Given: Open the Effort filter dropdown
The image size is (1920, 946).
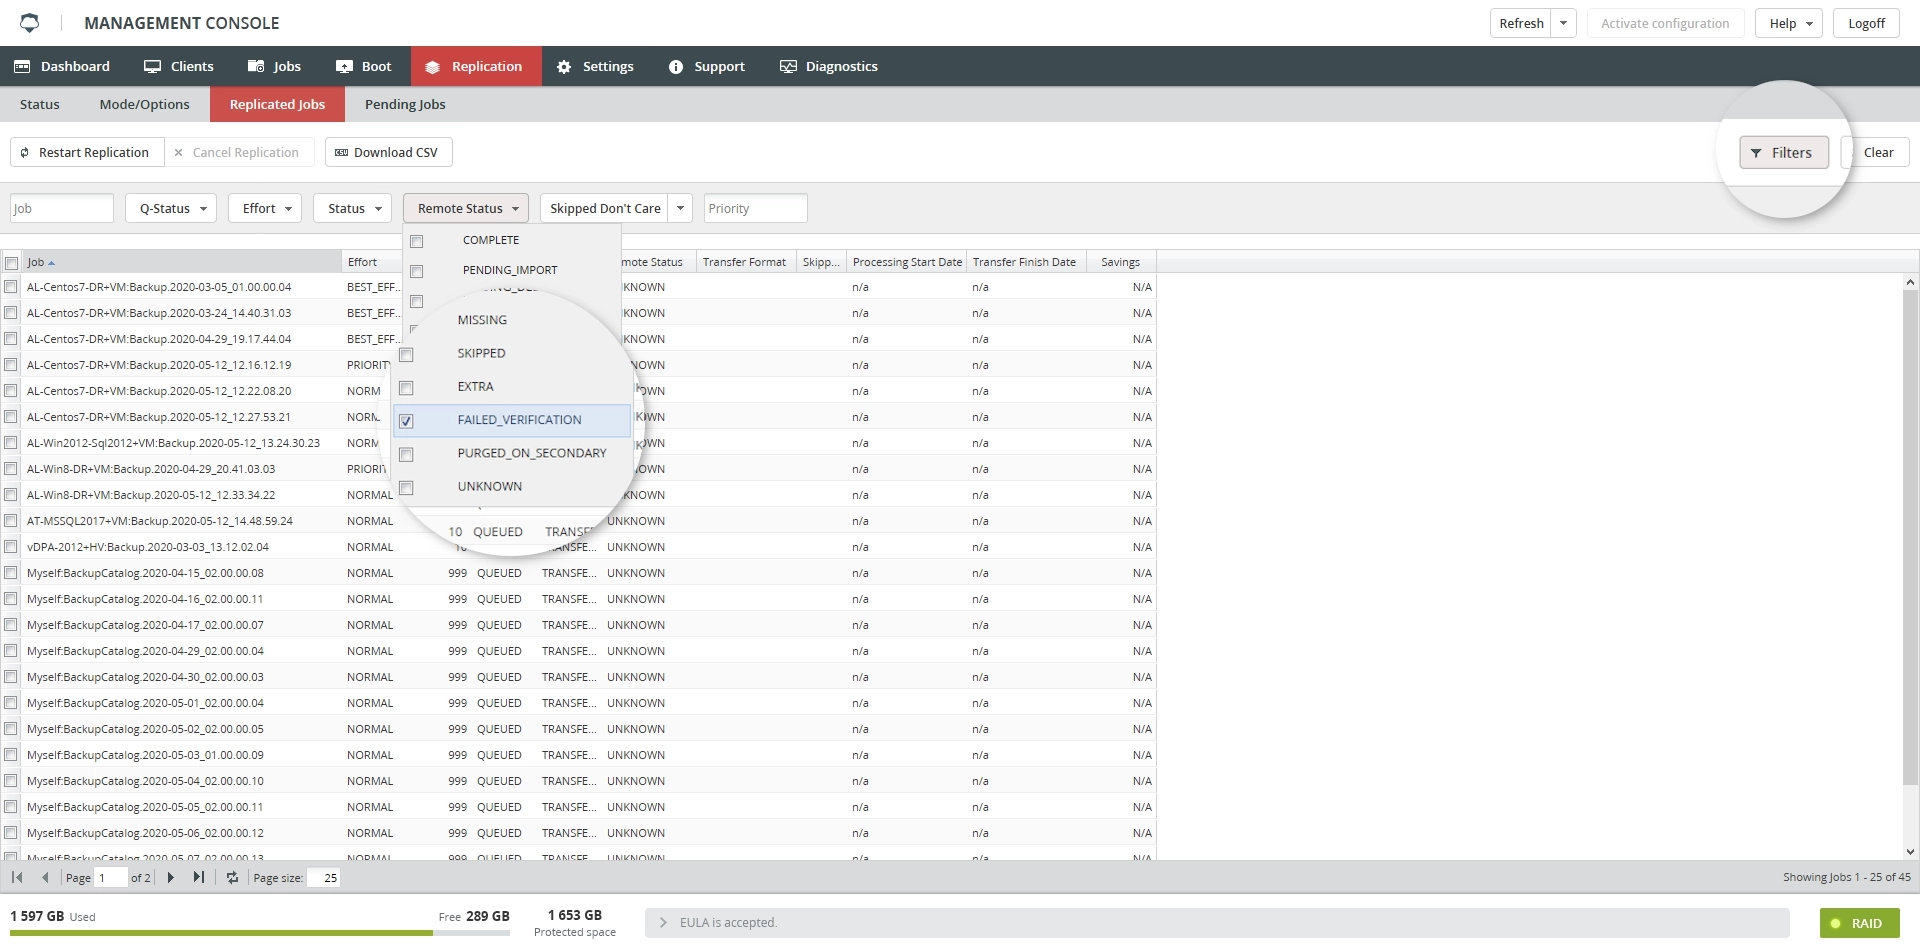Looking at the screenshot, I should 265,208.
